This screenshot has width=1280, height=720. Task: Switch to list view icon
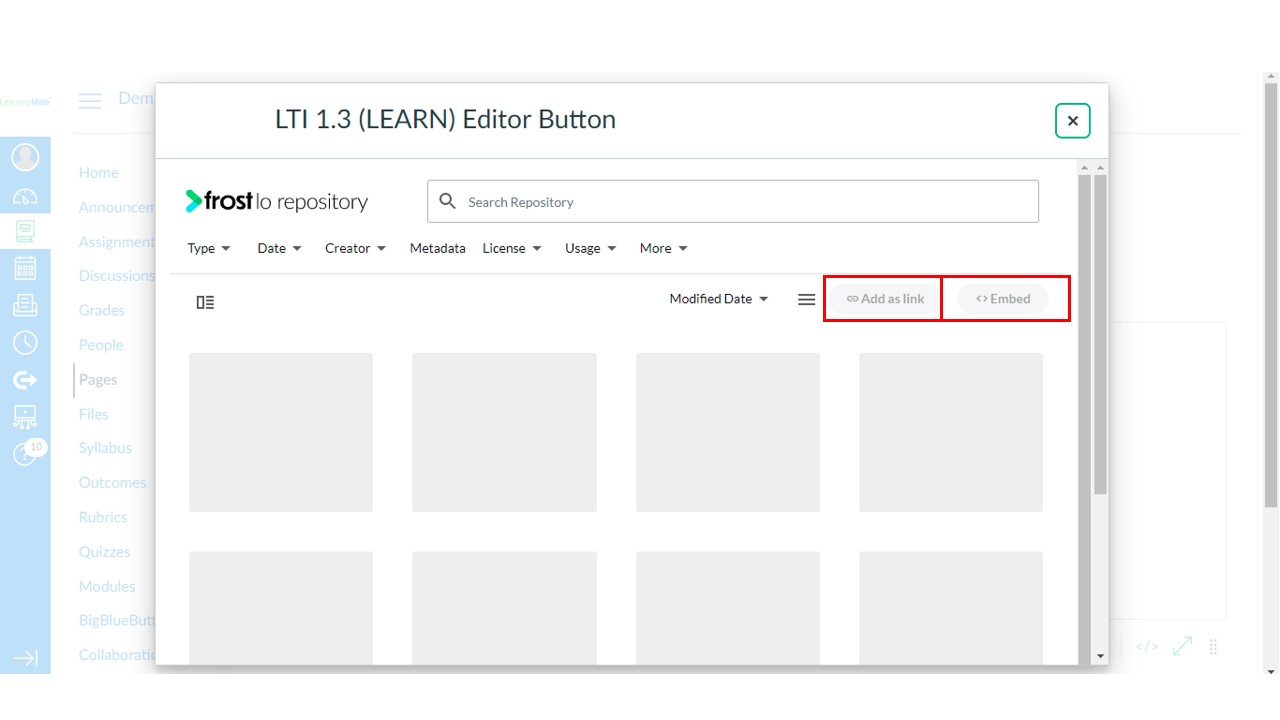pyautogui.click(x=806, y=299)
